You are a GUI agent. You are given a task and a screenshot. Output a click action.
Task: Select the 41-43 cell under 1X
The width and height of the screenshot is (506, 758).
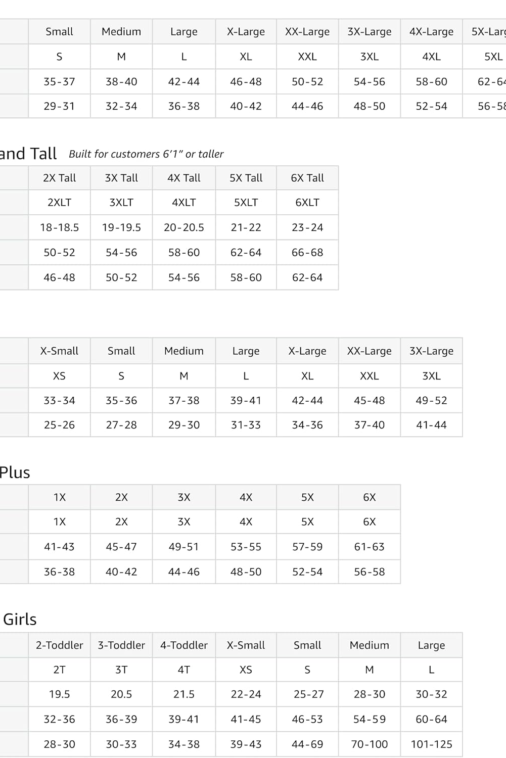click(x=59, y=547)
